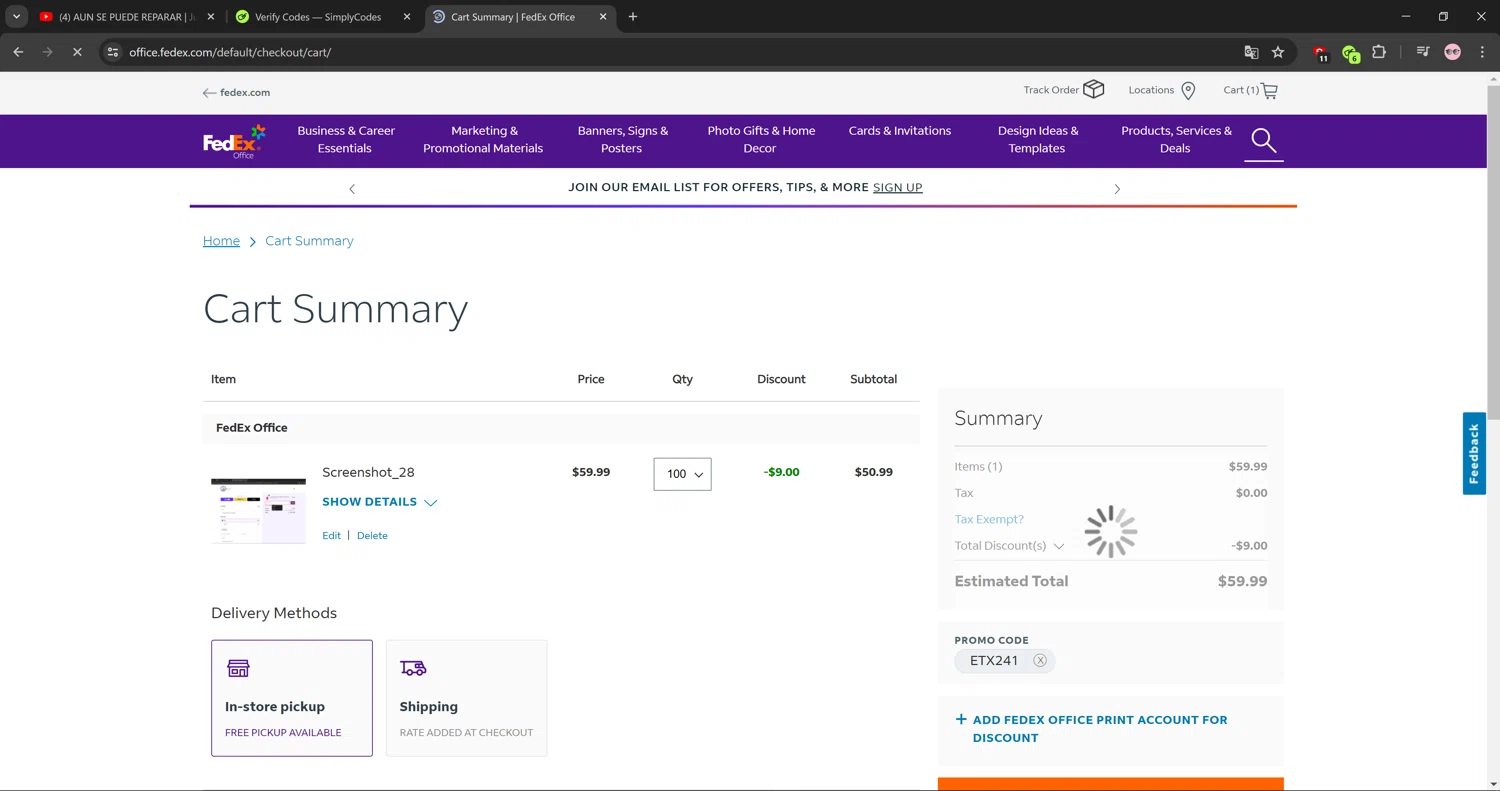Click the Home breadcrumb link

[x=221, y=241]
